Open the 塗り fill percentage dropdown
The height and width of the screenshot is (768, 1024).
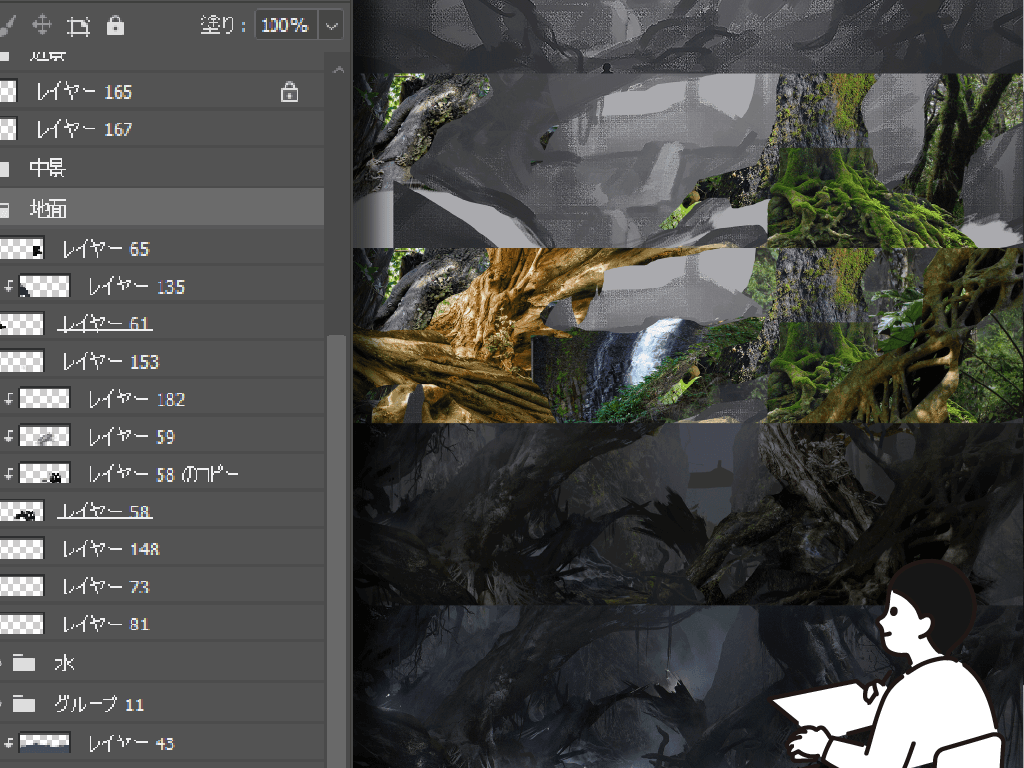click(x=332, y=25)
